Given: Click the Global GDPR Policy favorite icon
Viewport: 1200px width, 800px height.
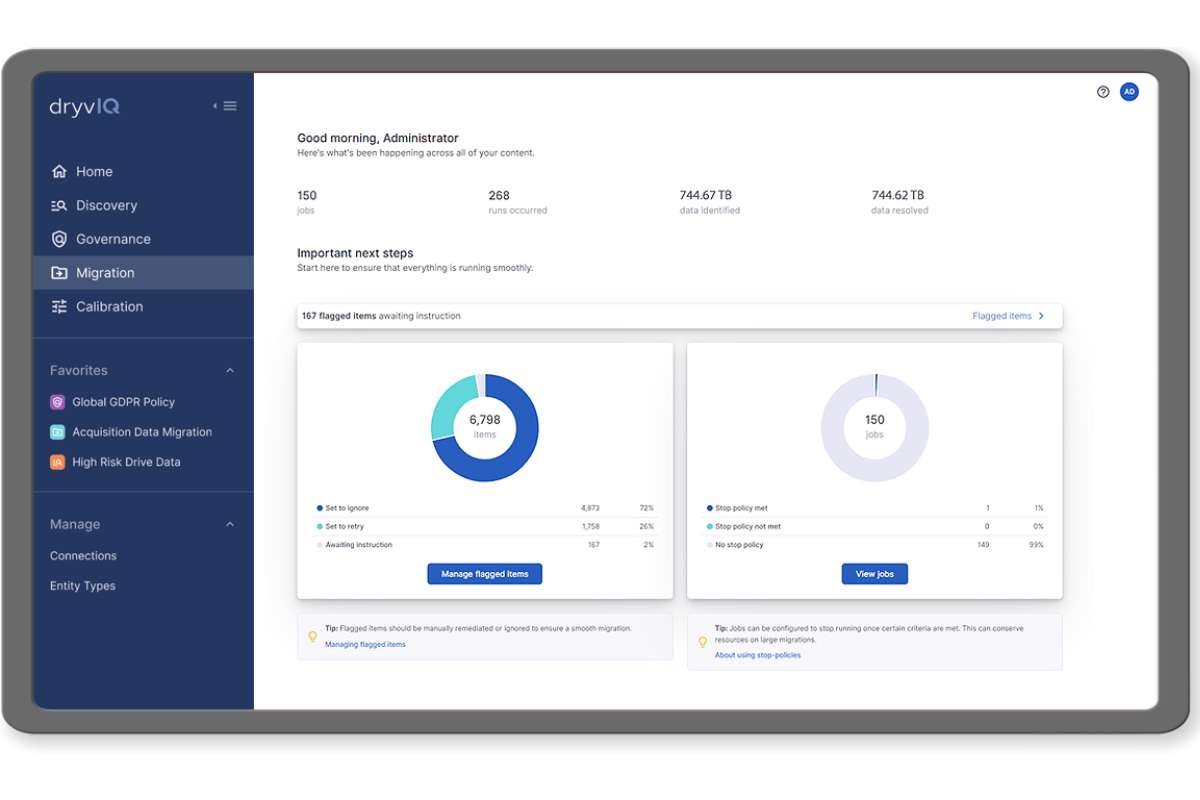Looking at the screenshot, I should pyautogui.click(x=59, y=401).
